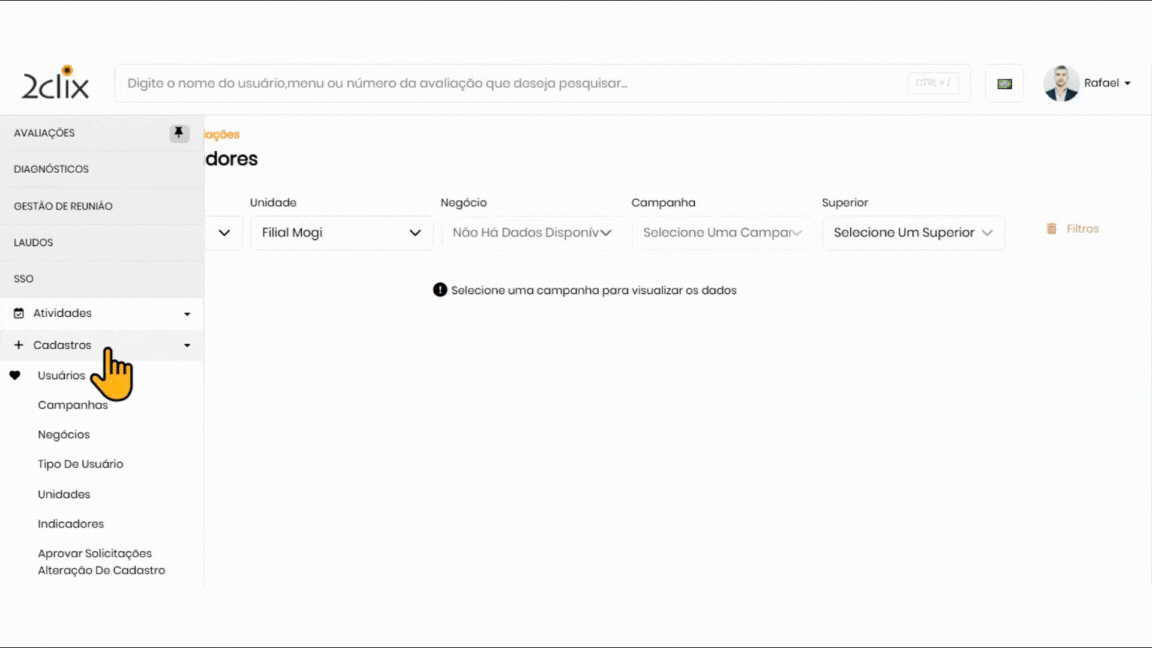Click the 2clix logo
This screenshot has height=648, width=1152.
pos(56,83)
